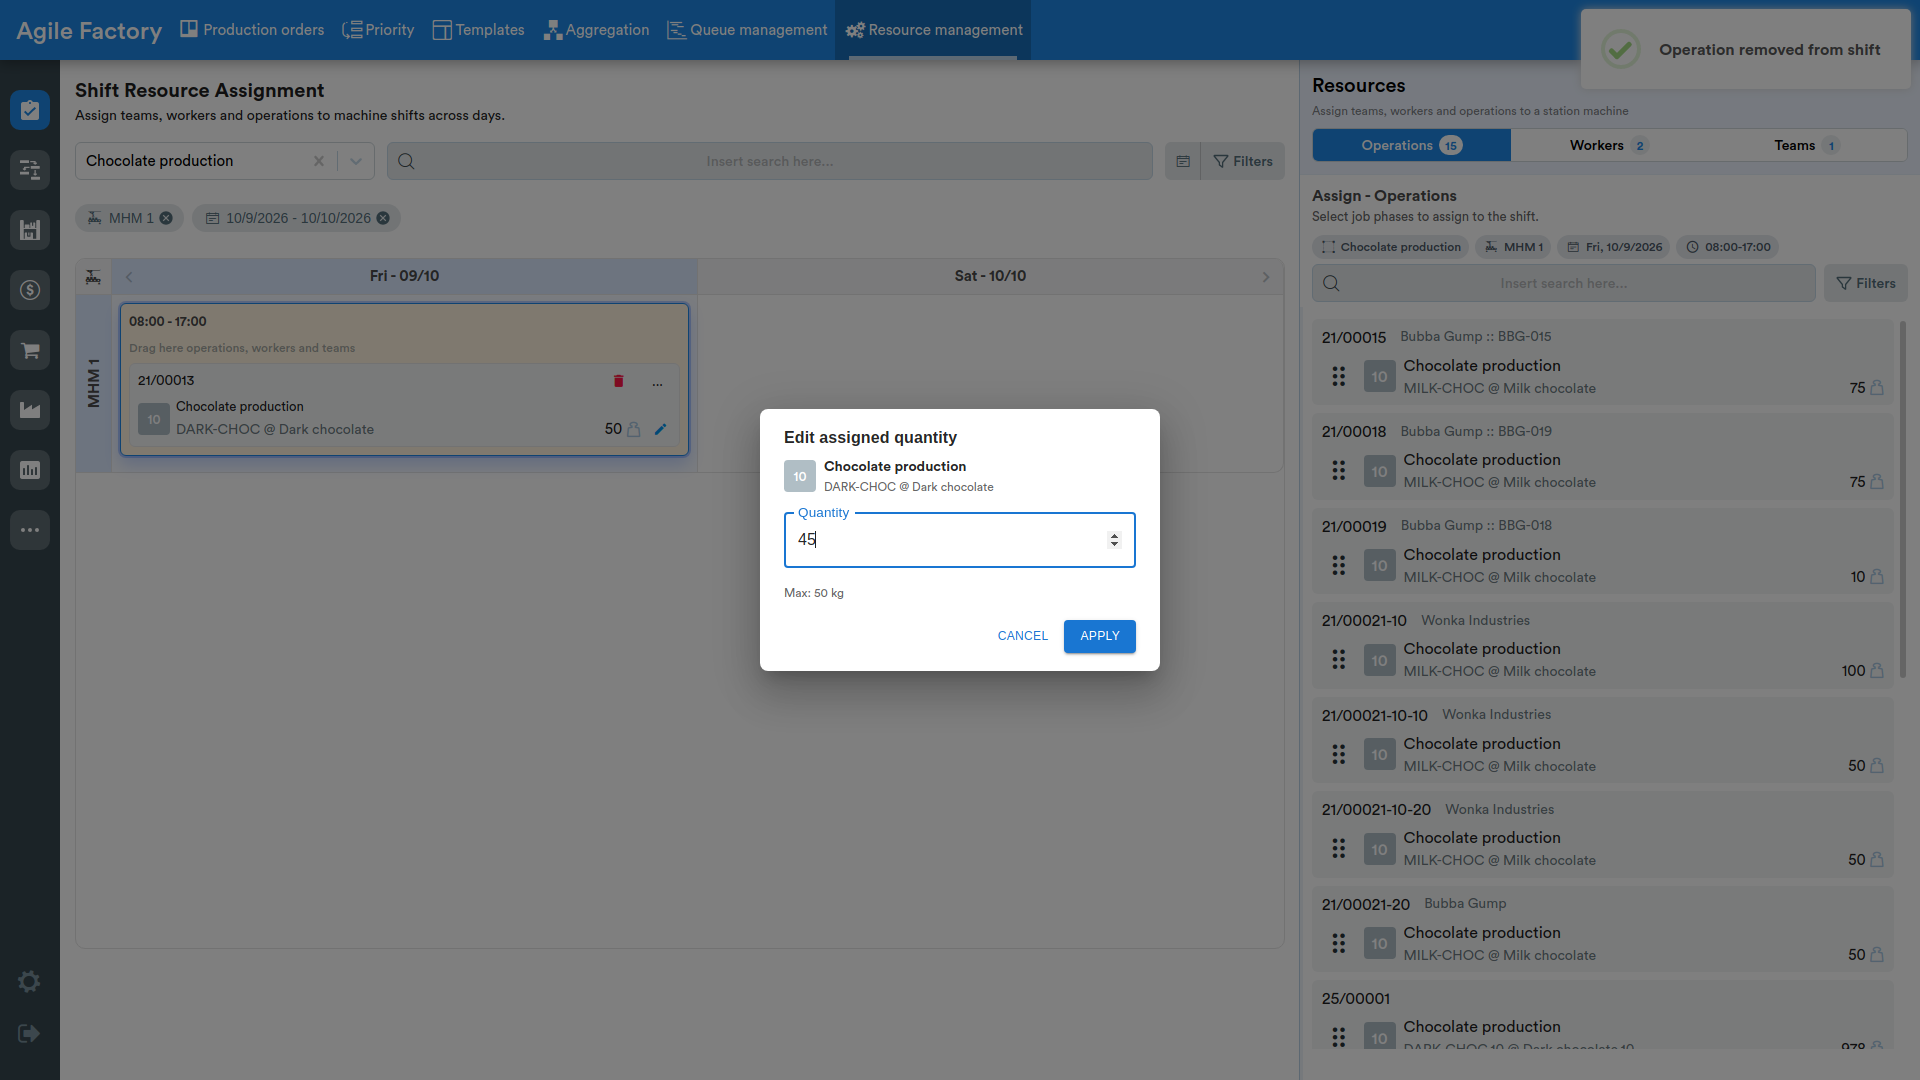1920x1080 pixels.
Task: Open the dollar costs icon in sidebar
Action: [30, 290]
